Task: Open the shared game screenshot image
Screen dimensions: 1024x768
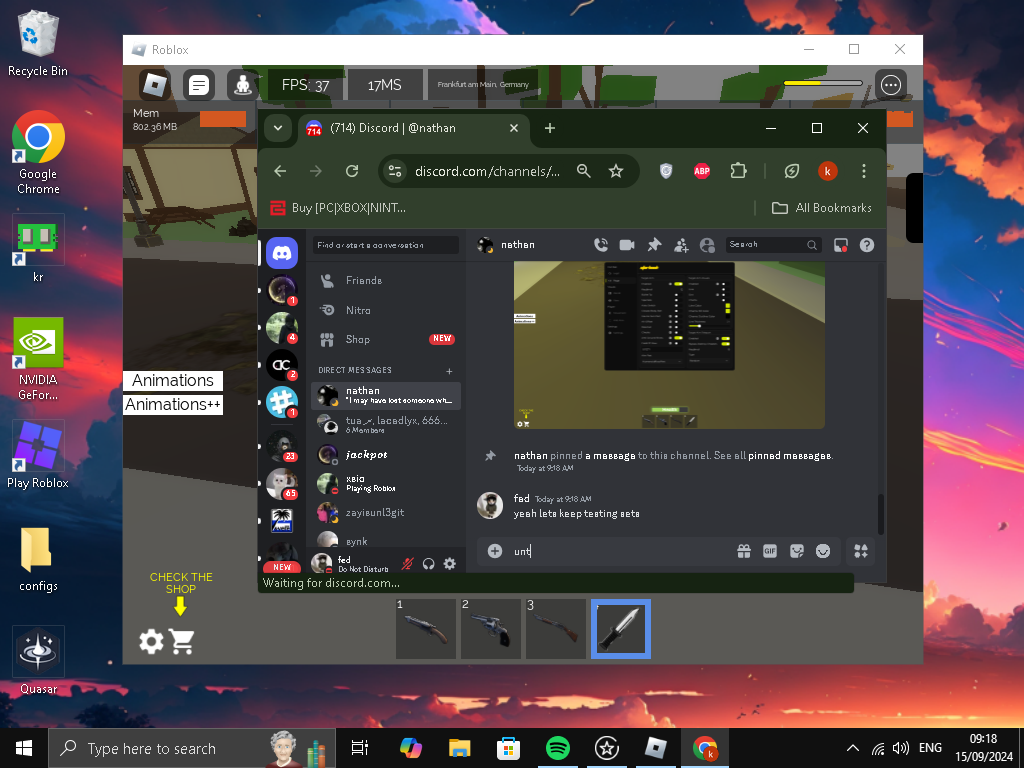Action: (x=669, y=345)
